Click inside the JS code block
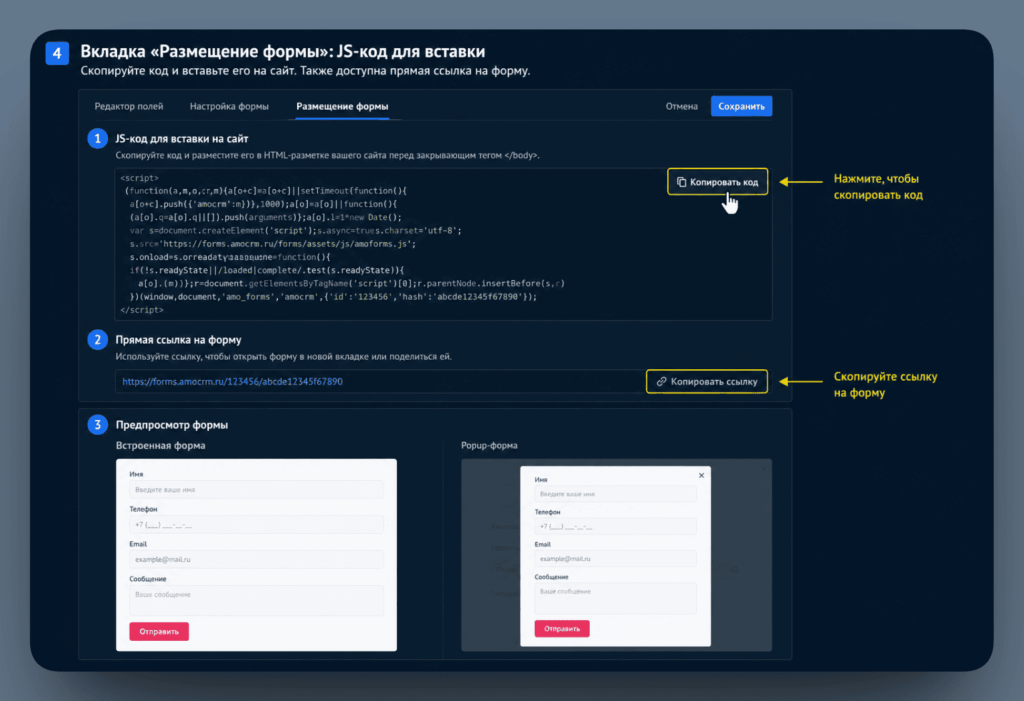Viewport: 1024px width, 701px height. tap(443, 244)
